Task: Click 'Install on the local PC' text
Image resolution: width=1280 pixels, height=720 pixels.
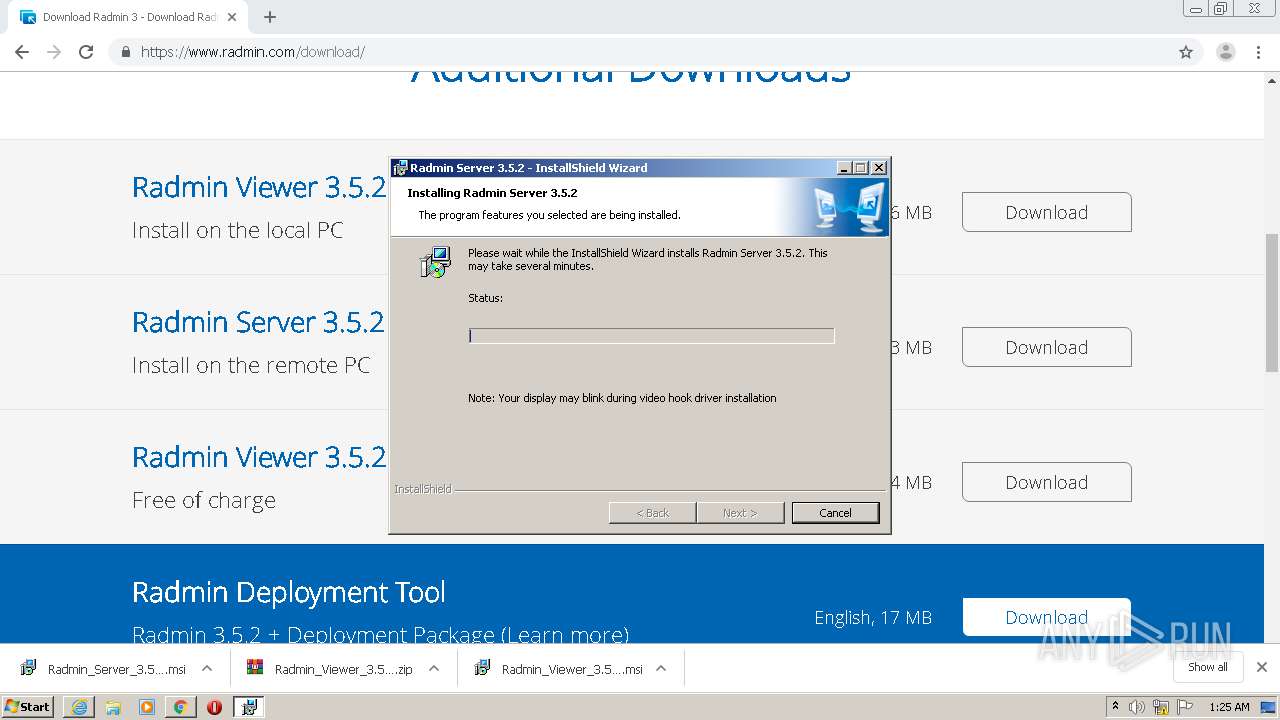Action: point(238,230)
